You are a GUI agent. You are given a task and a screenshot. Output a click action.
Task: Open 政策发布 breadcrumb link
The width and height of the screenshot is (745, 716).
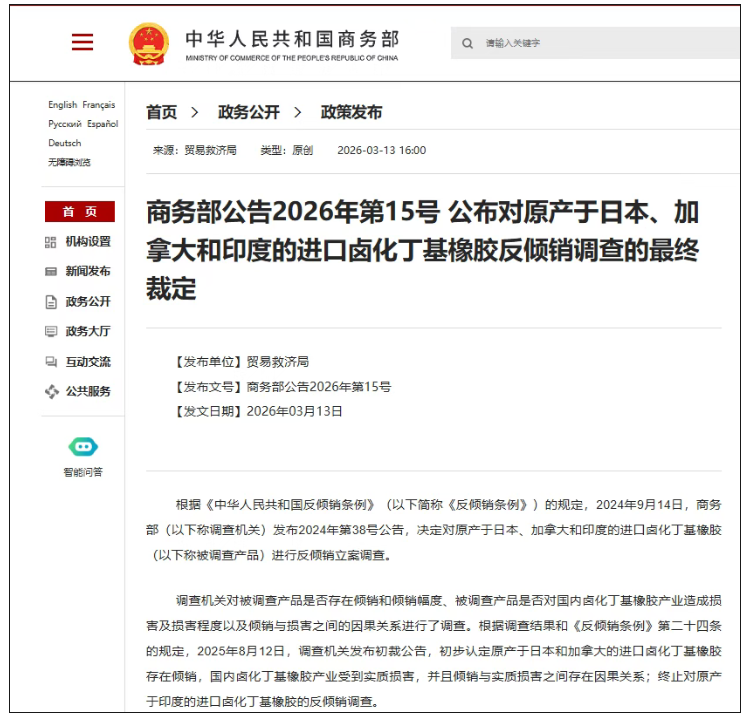click(351, 112)
